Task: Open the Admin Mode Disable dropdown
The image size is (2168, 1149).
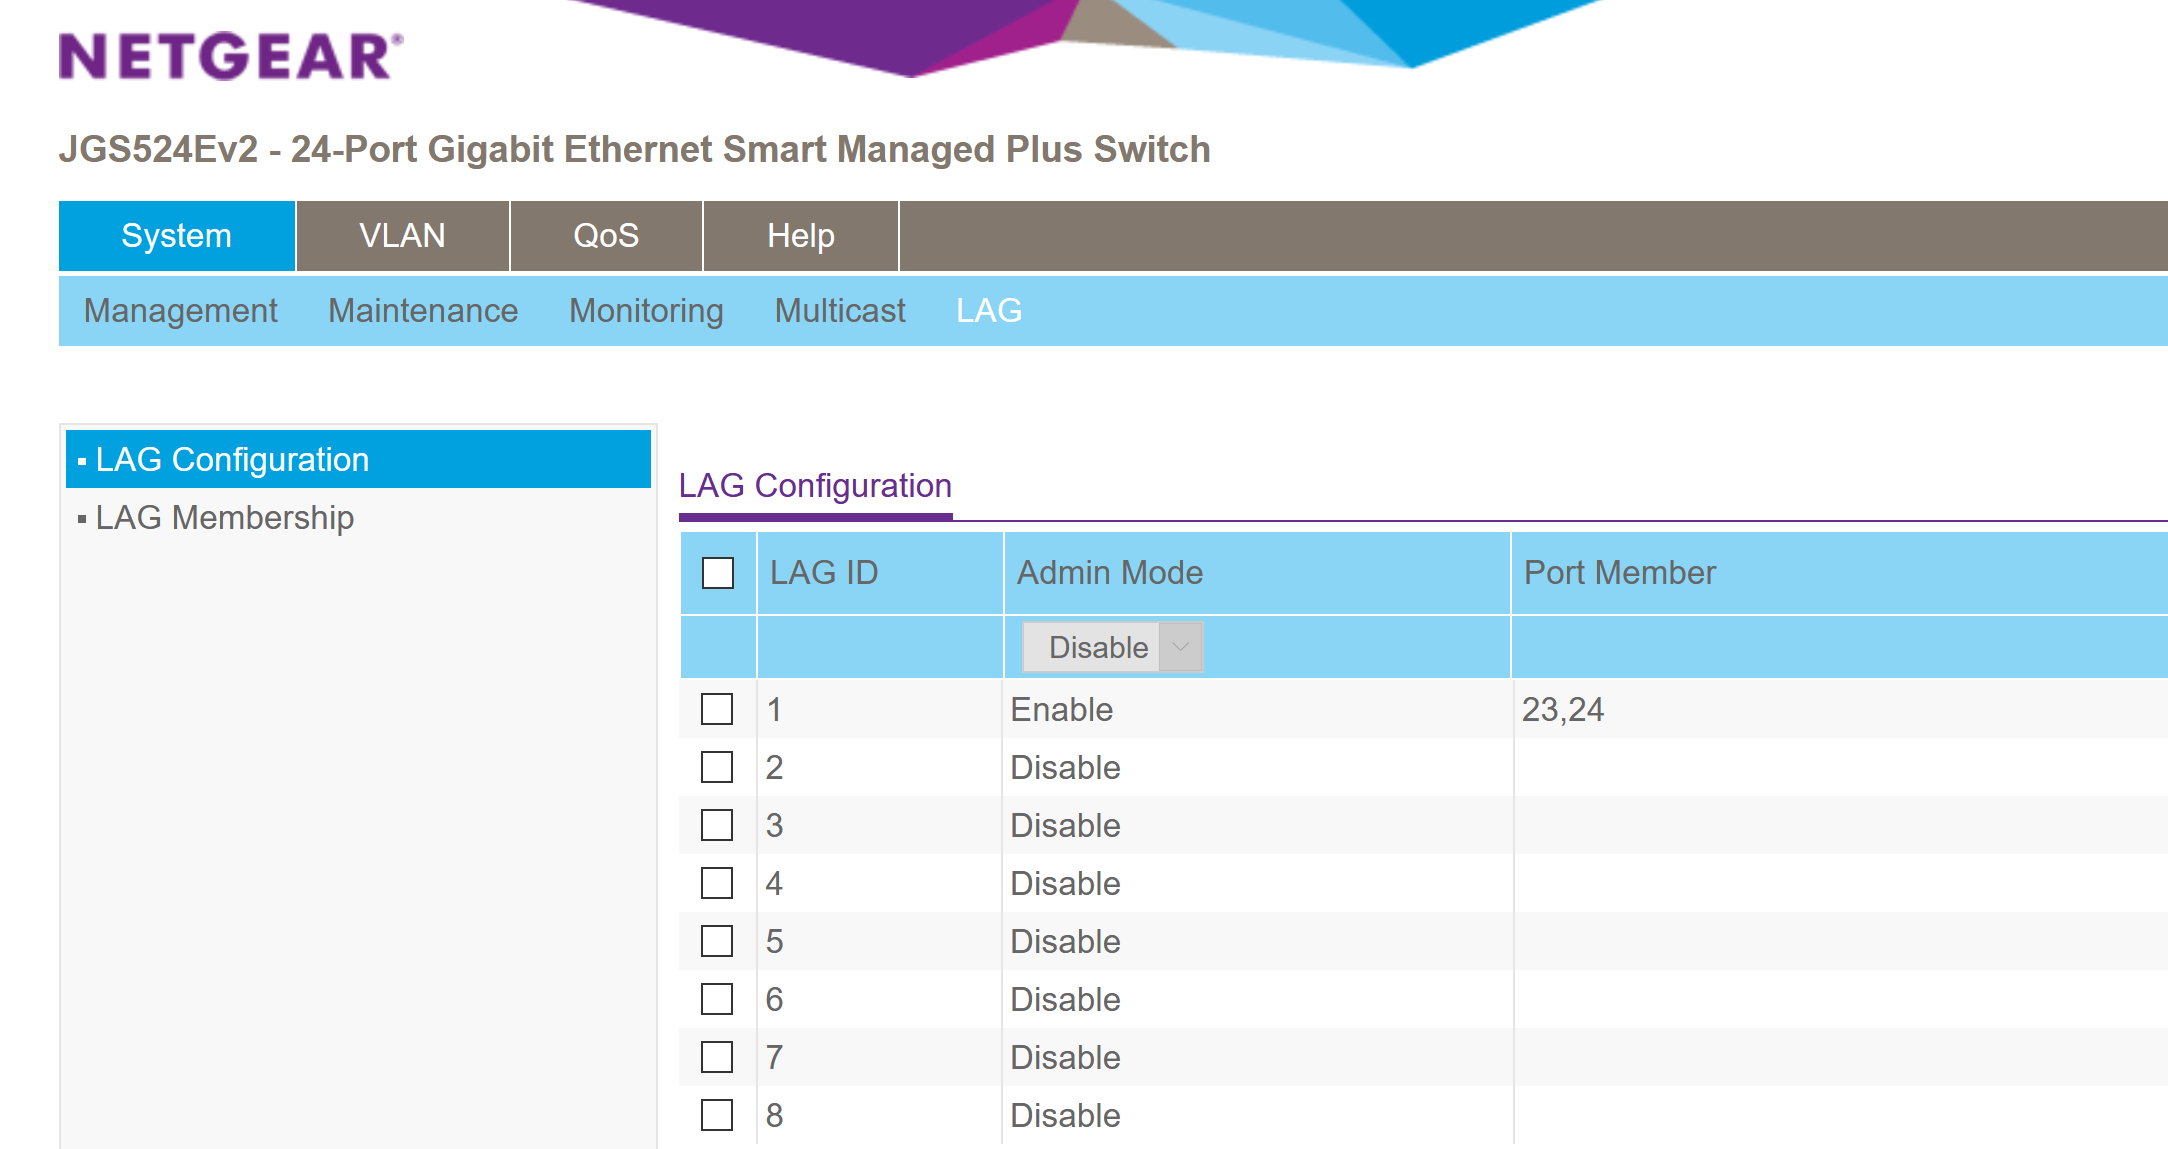Action: click(1097, 647)
